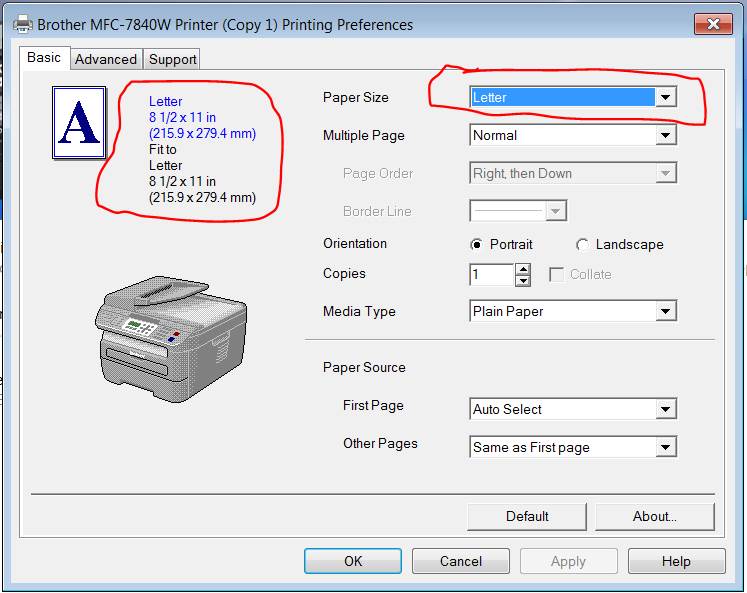Open the About... dialog
The width and height of the screenshot is (747, 593).
pyautogui.click(x=655, y=516)
